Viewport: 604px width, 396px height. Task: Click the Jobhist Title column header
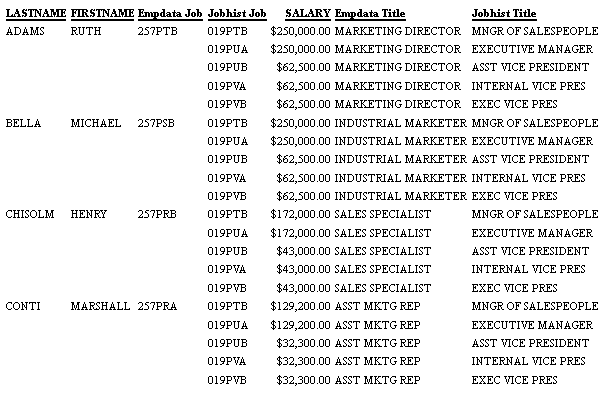pyautogui.click(x=504, y=13)
